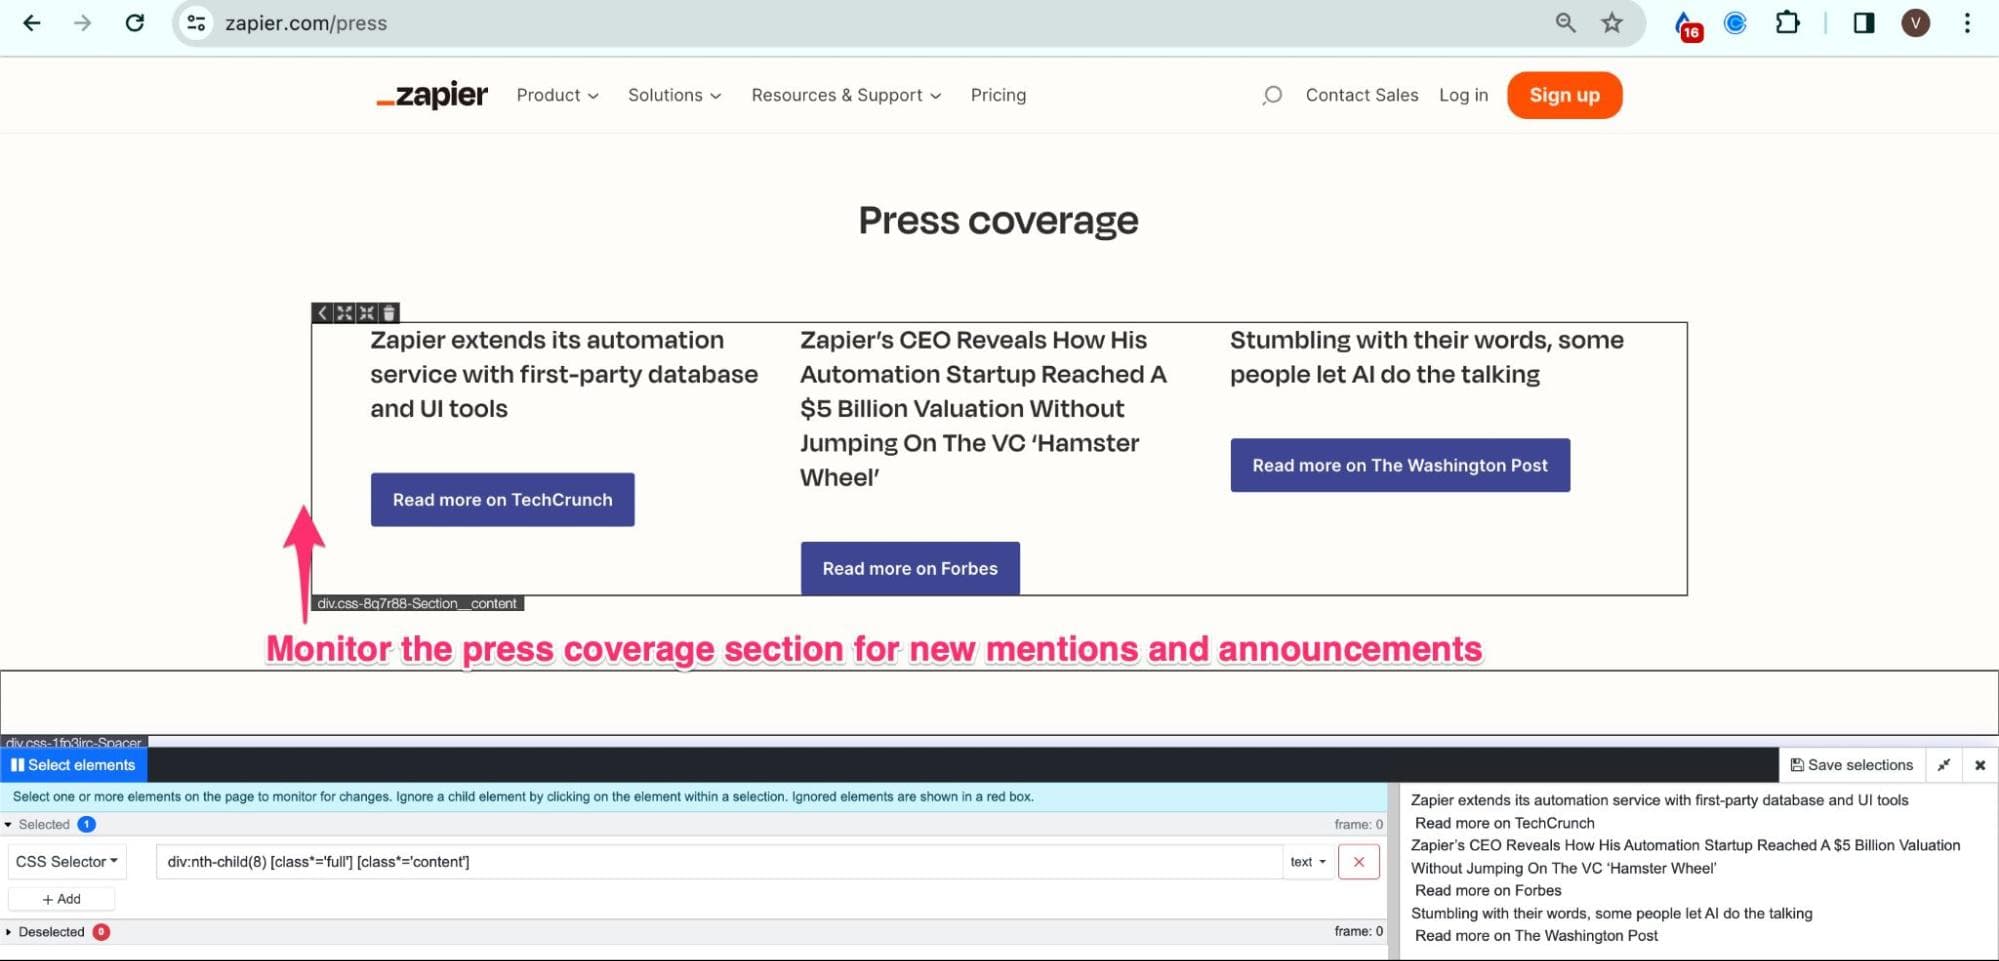Switch to the Select elements tab
This screenshot has width=1999, height=961.
tap(73, 764)
